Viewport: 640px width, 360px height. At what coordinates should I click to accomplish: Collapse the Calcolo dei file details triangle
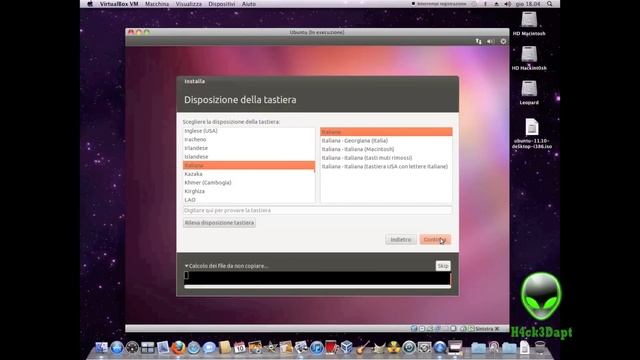pyautogui.click(x=186, y=266)
